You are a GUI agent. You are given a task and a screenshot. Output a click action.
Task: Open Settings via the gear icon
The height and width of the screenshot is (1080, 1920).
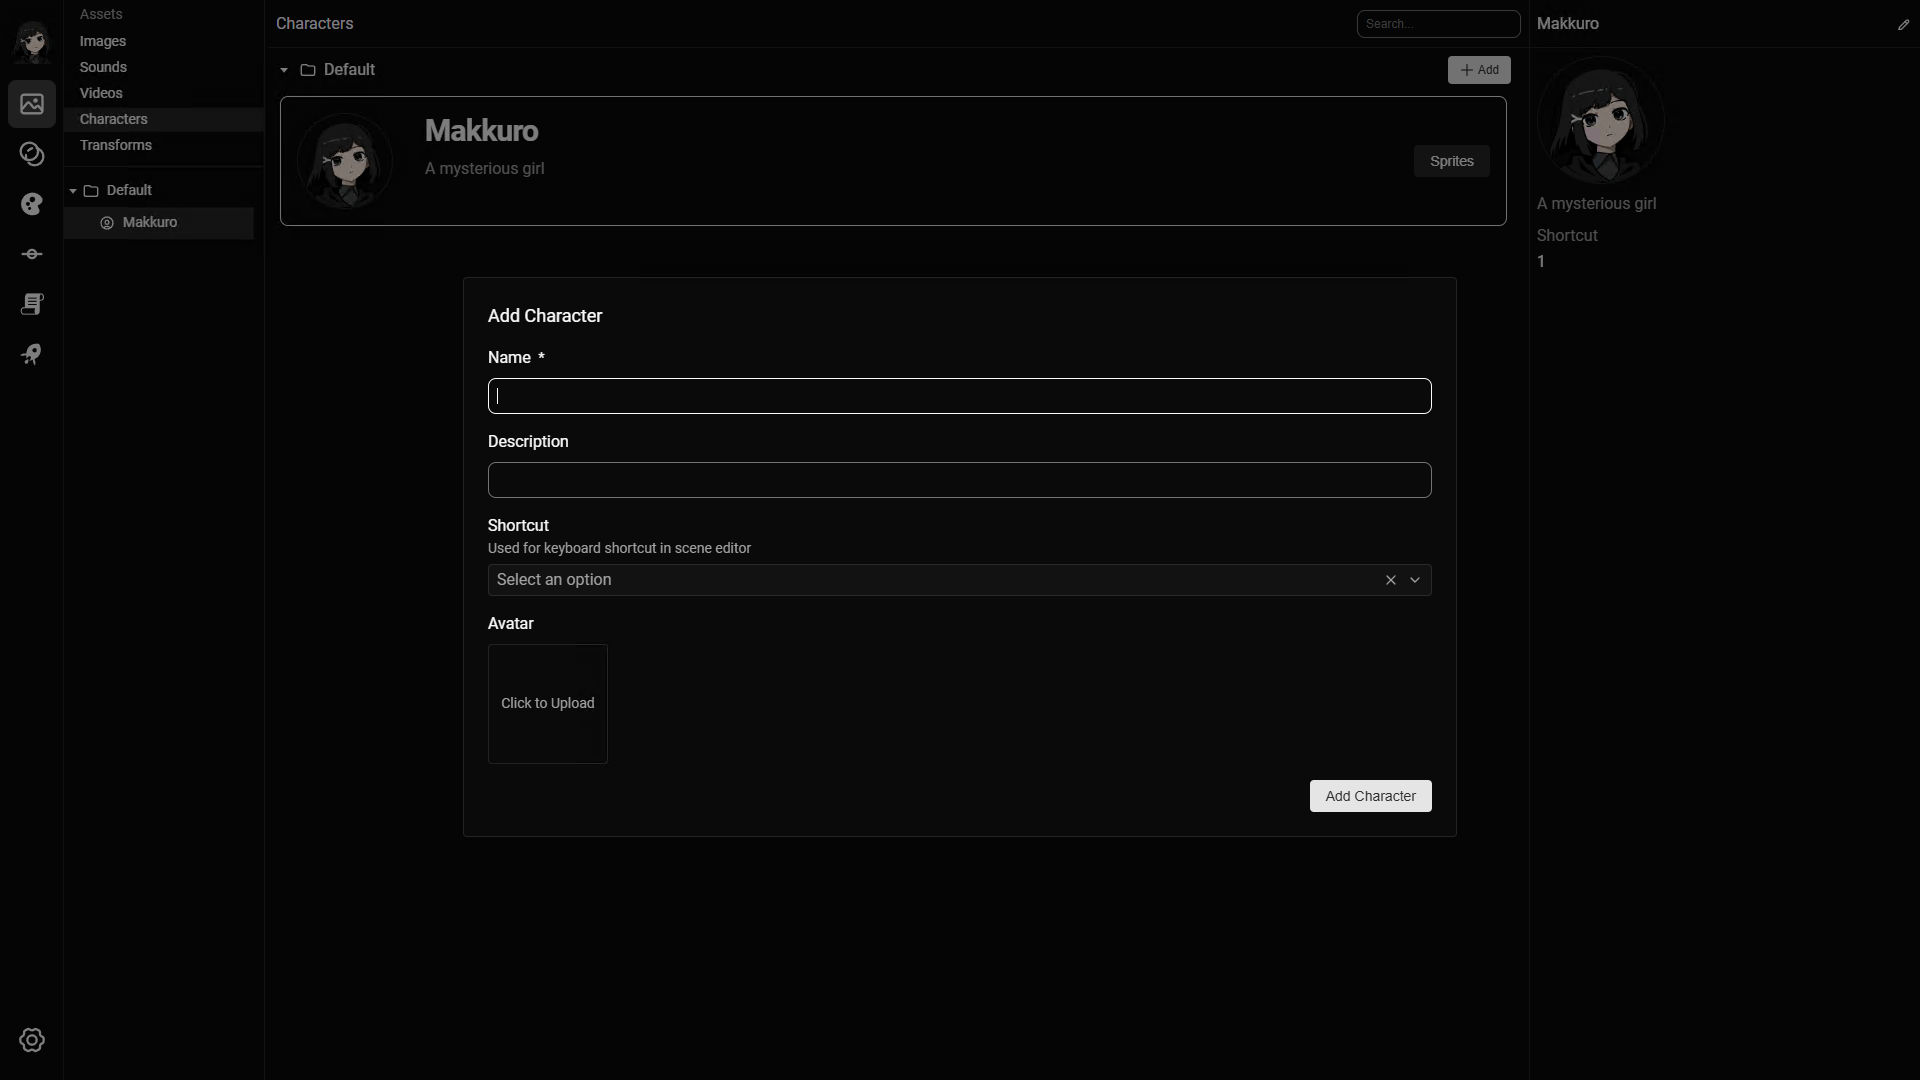[32, 1040]
